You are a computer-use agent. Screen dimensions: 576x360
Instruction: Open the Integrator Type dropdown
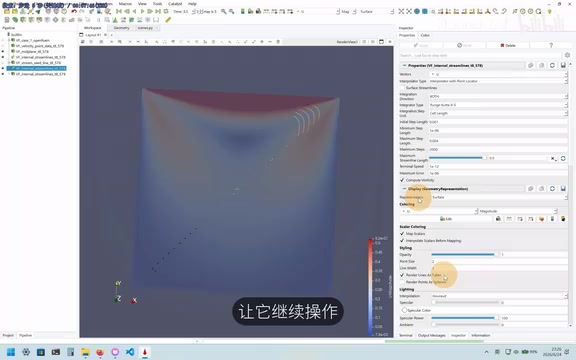coord(498,105)
